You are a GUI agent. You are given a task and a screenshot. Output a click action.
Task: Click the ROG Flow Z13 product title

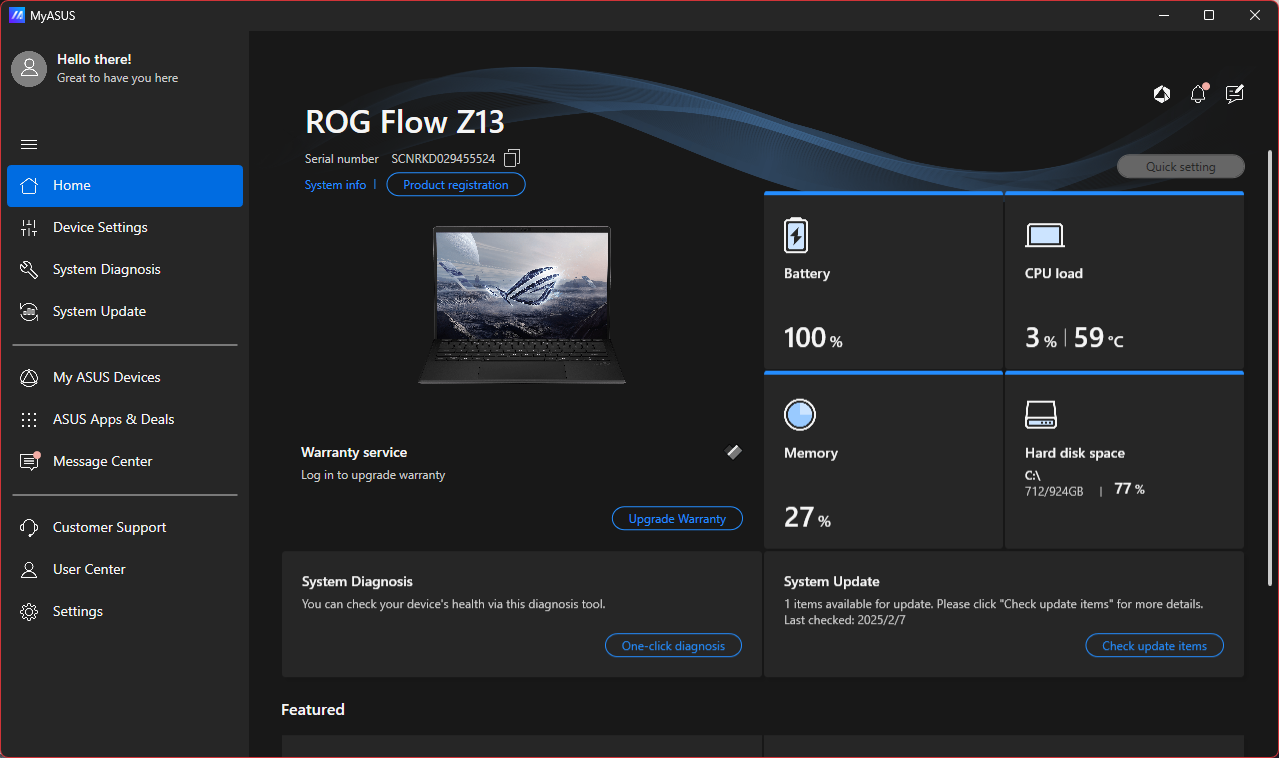405,122
